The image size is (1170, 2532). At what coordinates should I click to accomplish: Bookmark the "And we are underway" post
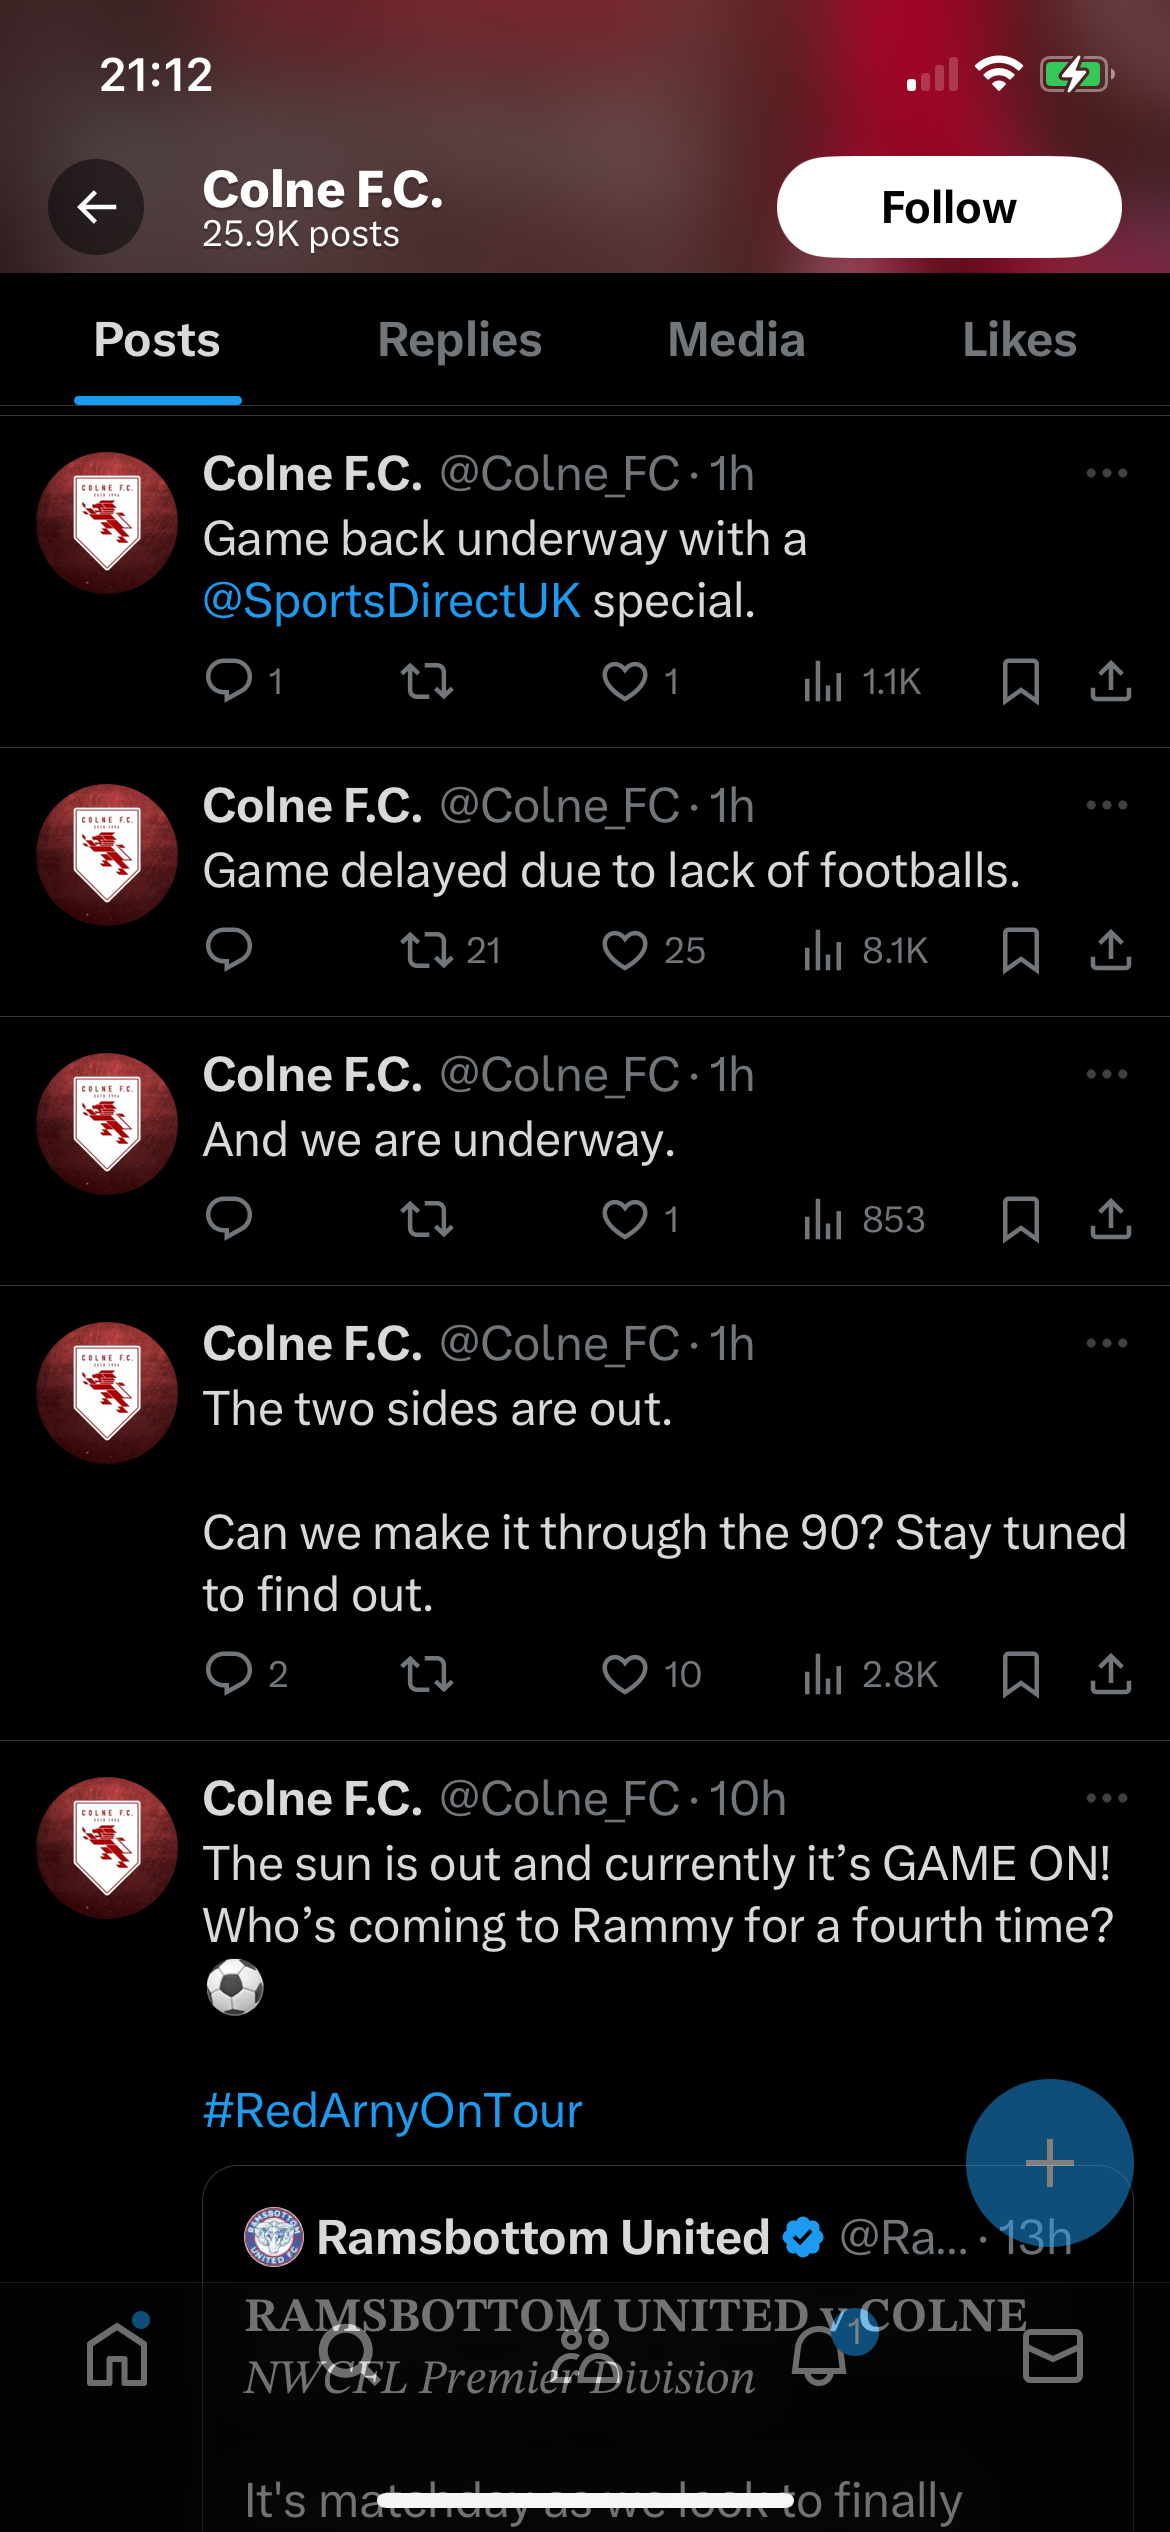(x=1020, y=1219)
